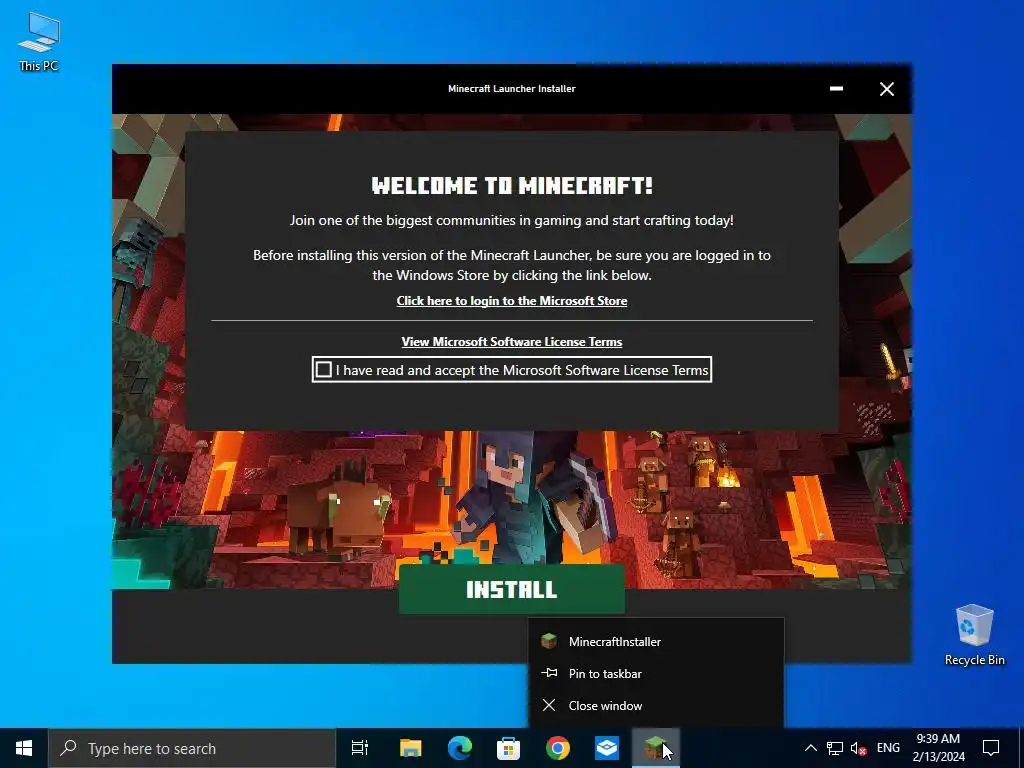
Task: Minimize the Minecraft Launcher Installer window
Action: pos(836,89)
